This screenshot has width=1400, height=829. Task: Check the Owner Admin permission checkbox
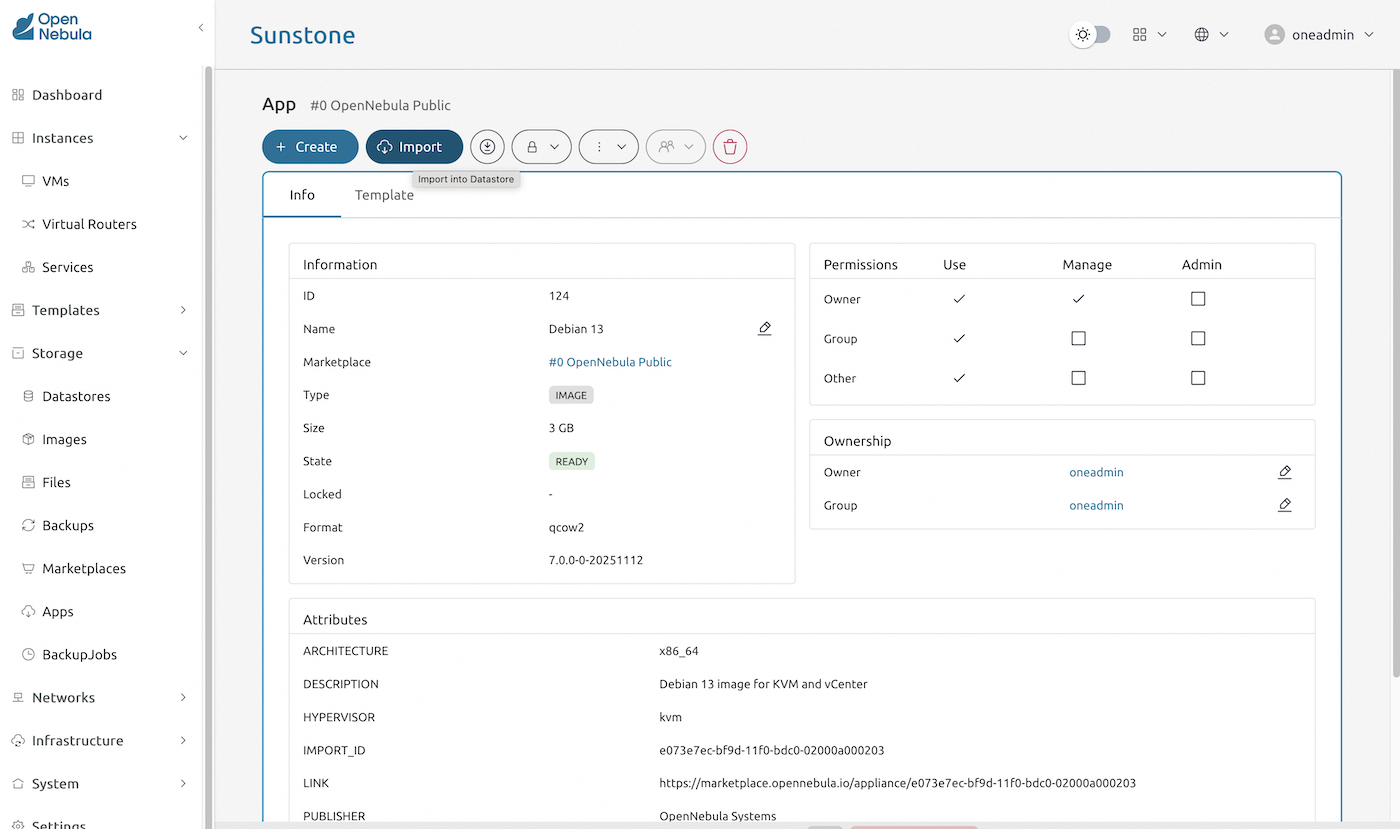pyautogui.click(x=1198, y=298)
